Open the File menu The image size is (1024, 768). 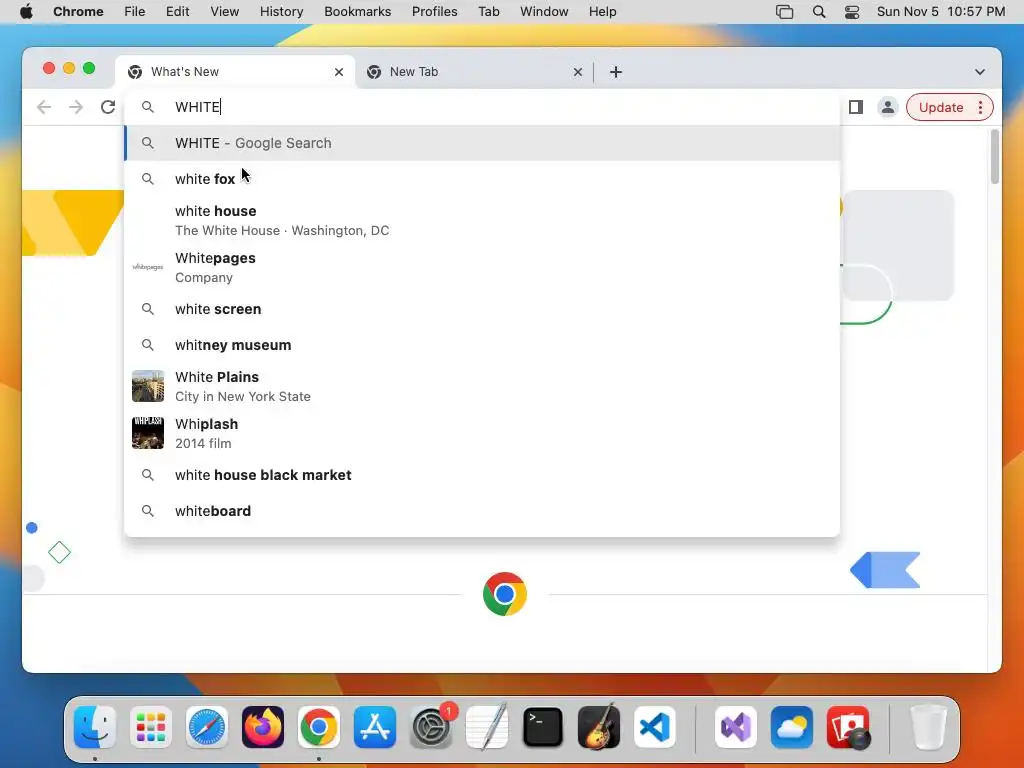click(135, 12)
